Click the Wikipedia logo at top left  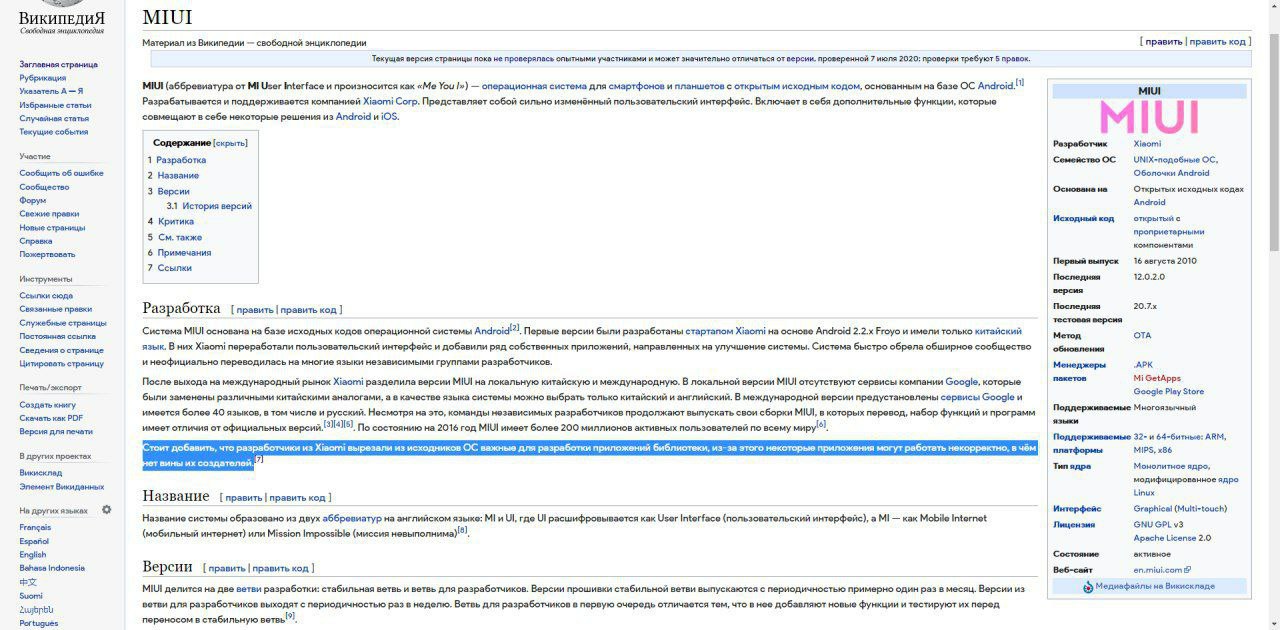click(x=62, y=18)
